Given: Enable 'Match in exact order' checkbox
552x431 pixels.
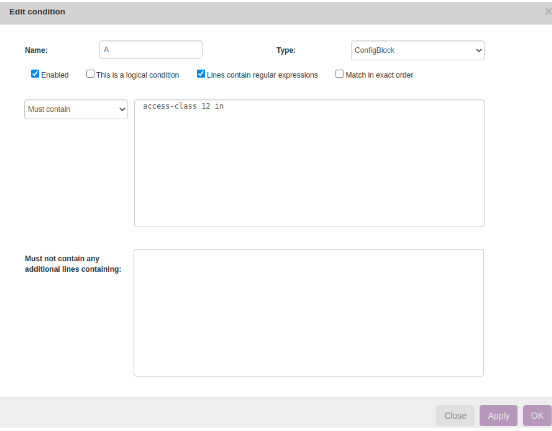Looking at the screenshot, I should click(x=339, y=74).
